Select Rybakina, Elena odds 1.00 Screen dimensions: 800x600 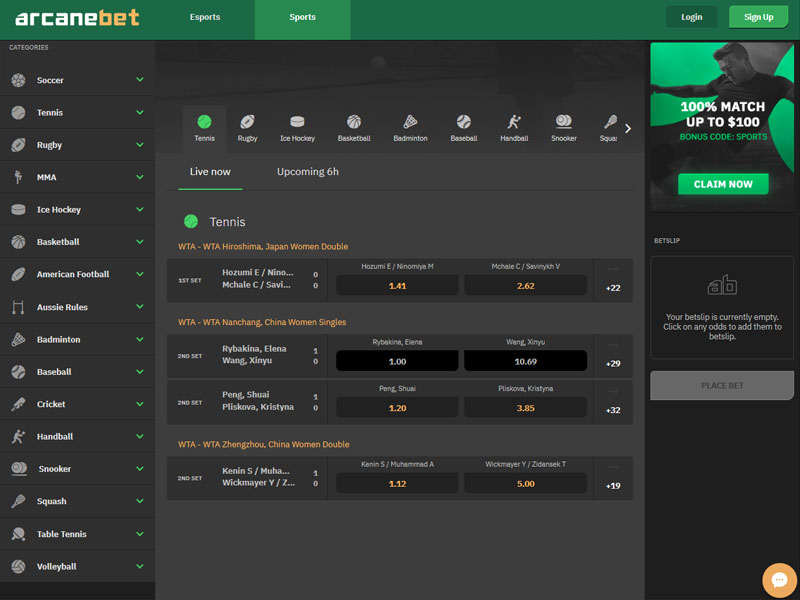pos(397,361)
